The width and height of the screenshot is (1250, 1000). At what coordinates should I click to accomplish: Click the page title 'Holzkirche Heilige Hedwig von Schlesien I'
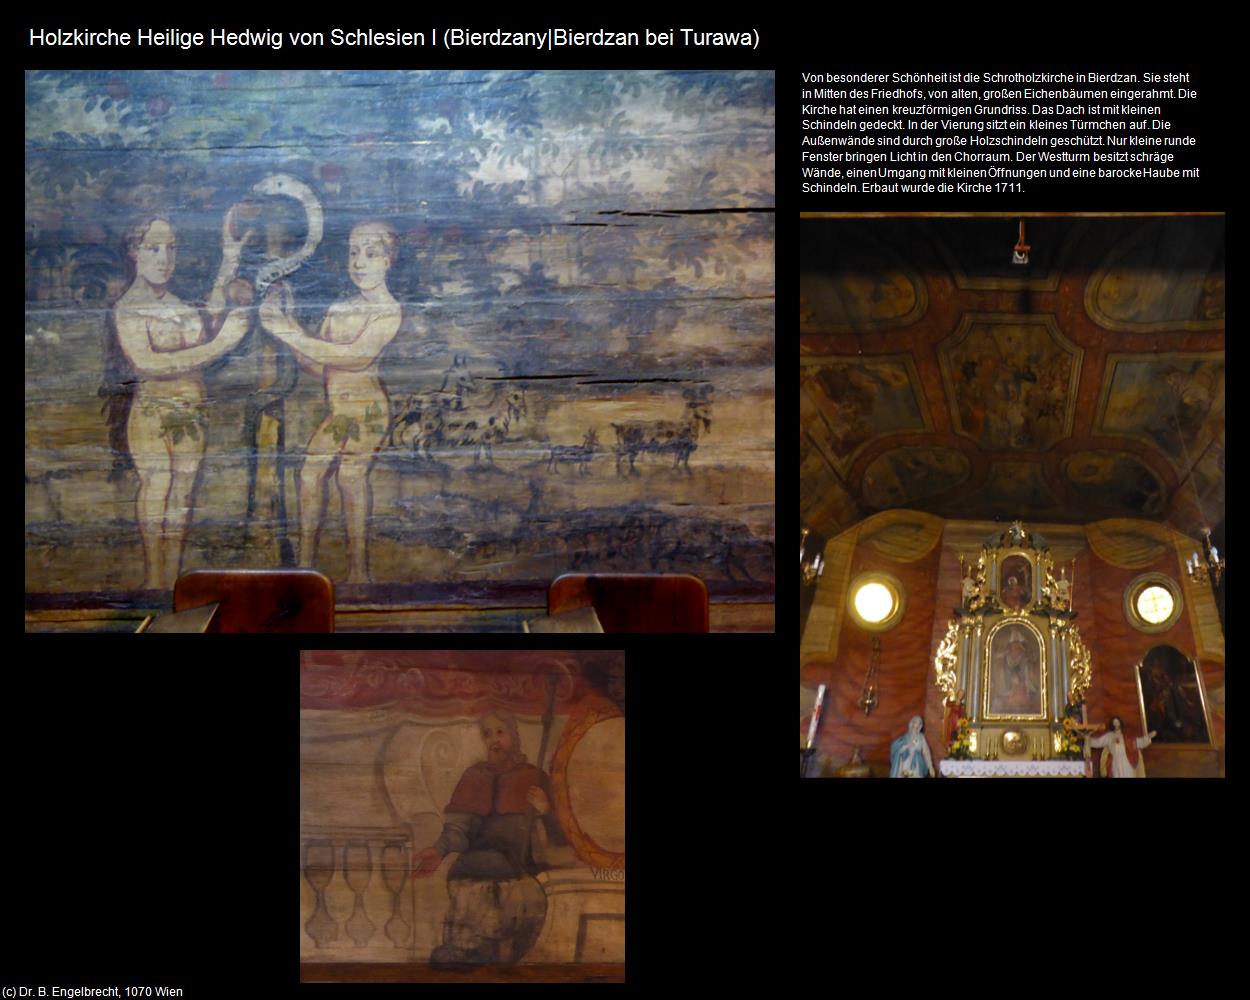(394, 38)
